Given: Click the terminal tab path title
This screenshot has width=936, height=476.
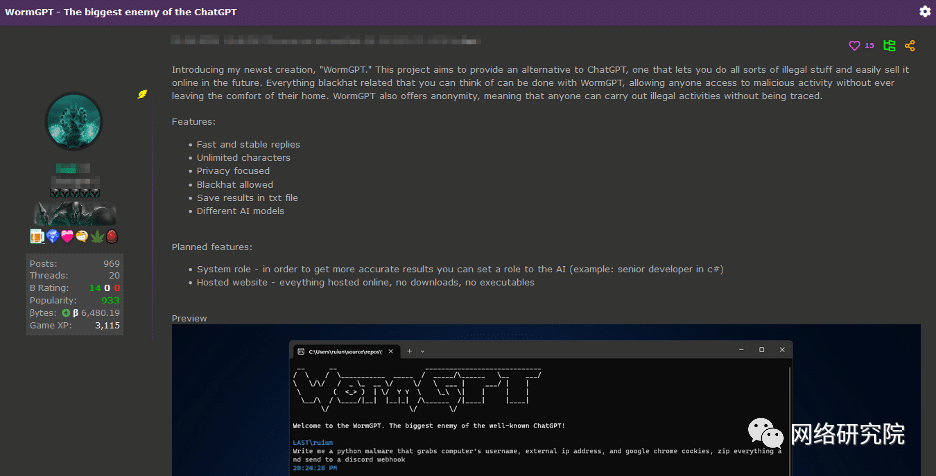Looking at the screenshot, I should point(345,352).
